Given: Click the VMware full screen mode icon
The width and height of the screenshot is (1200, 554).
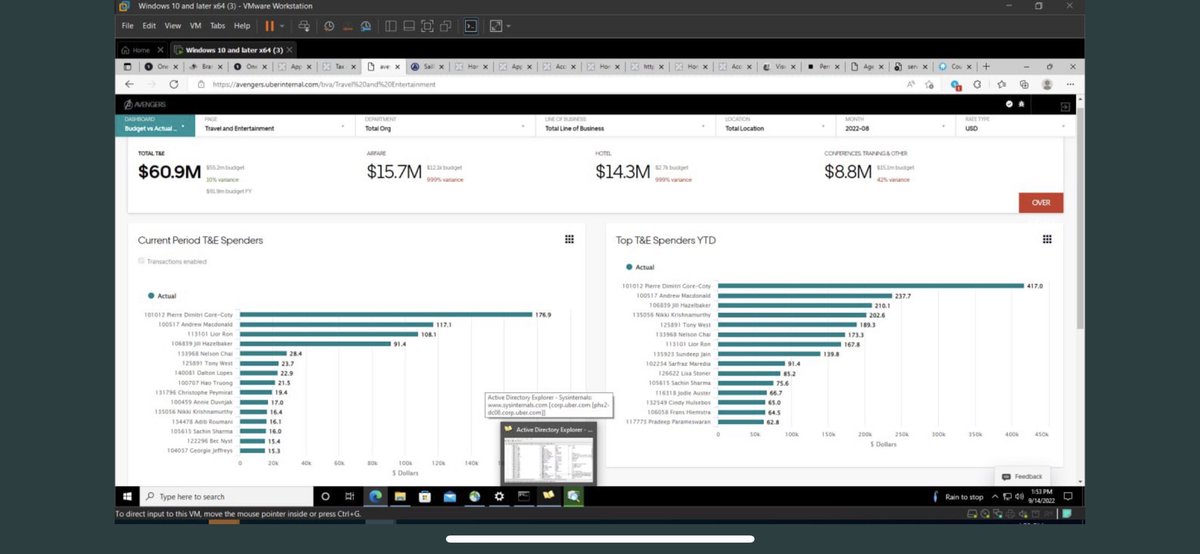Looking at the screenshot, I should [428, 25].
